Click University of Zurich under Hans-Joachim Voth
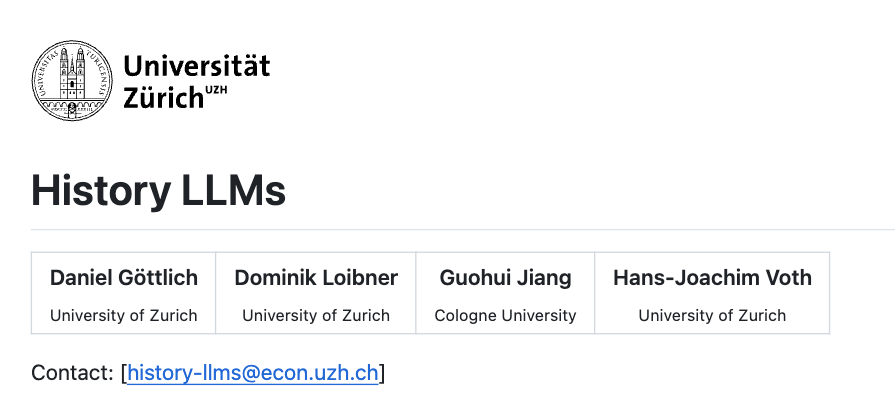Screen dimensions: 895x409 coord(712,315)
